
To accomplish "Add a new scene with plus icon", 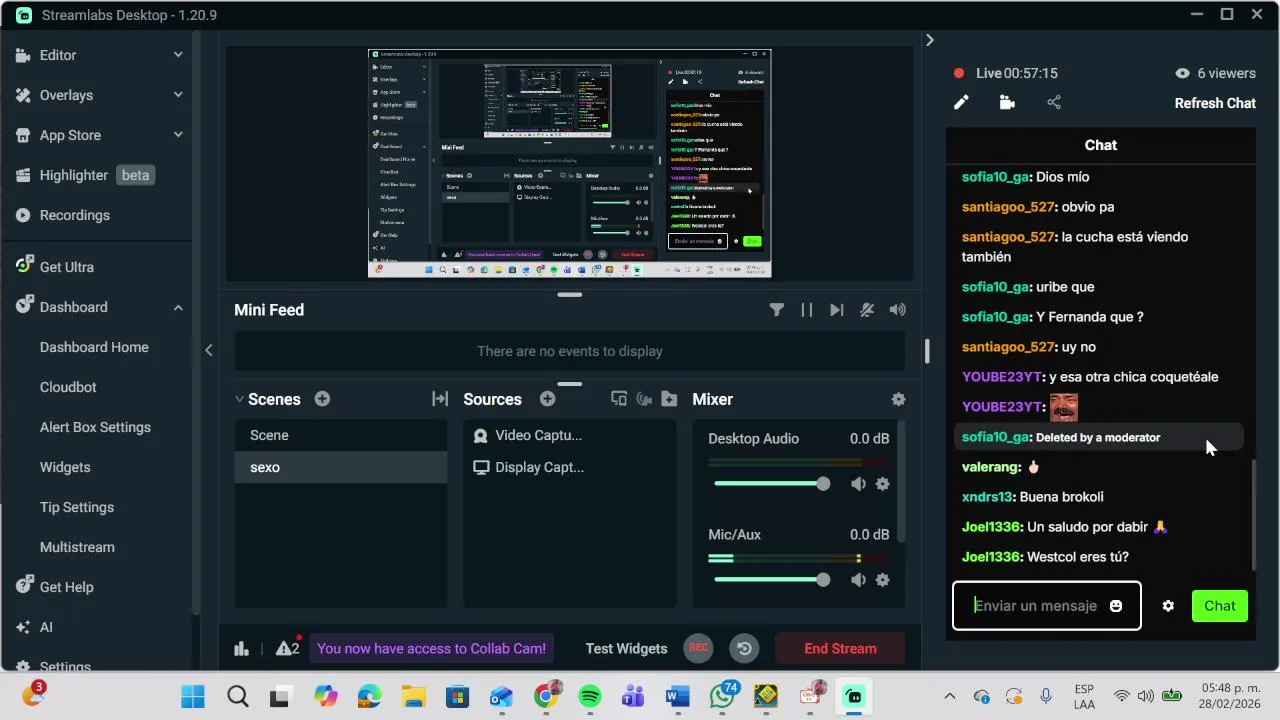I will [322, 399].
